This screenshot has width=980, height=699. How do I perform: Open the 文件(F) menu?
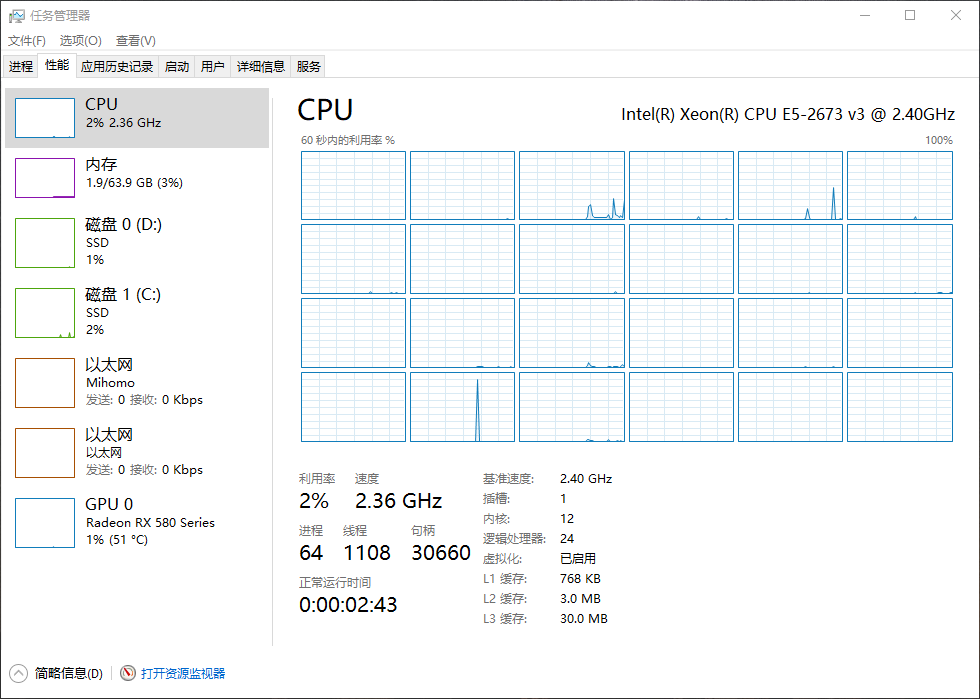click(27, 41)
